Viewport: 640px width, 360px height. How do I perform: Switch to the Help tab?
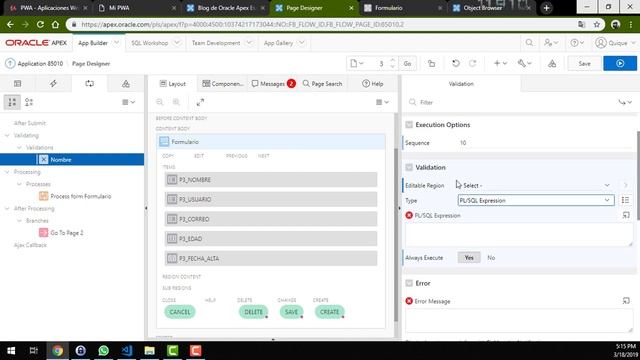coord(373,84)
